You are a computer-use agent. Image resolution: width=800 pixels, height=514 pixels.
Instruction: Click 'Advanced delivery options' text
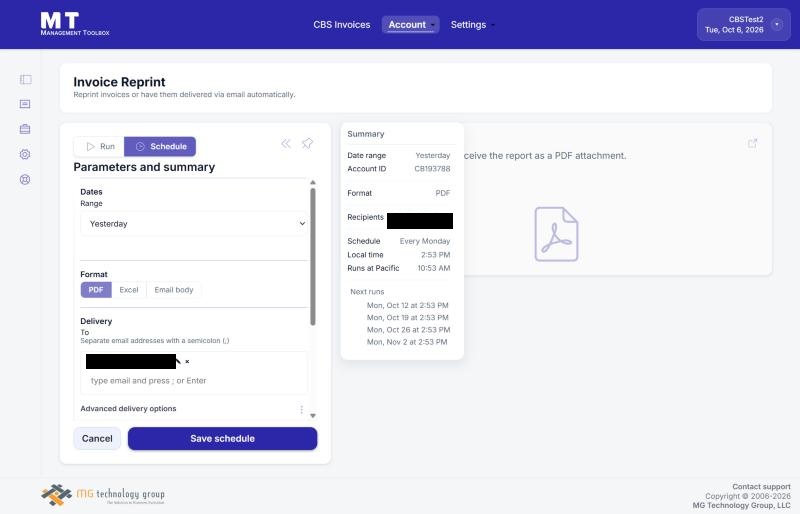tap(128, 409)
